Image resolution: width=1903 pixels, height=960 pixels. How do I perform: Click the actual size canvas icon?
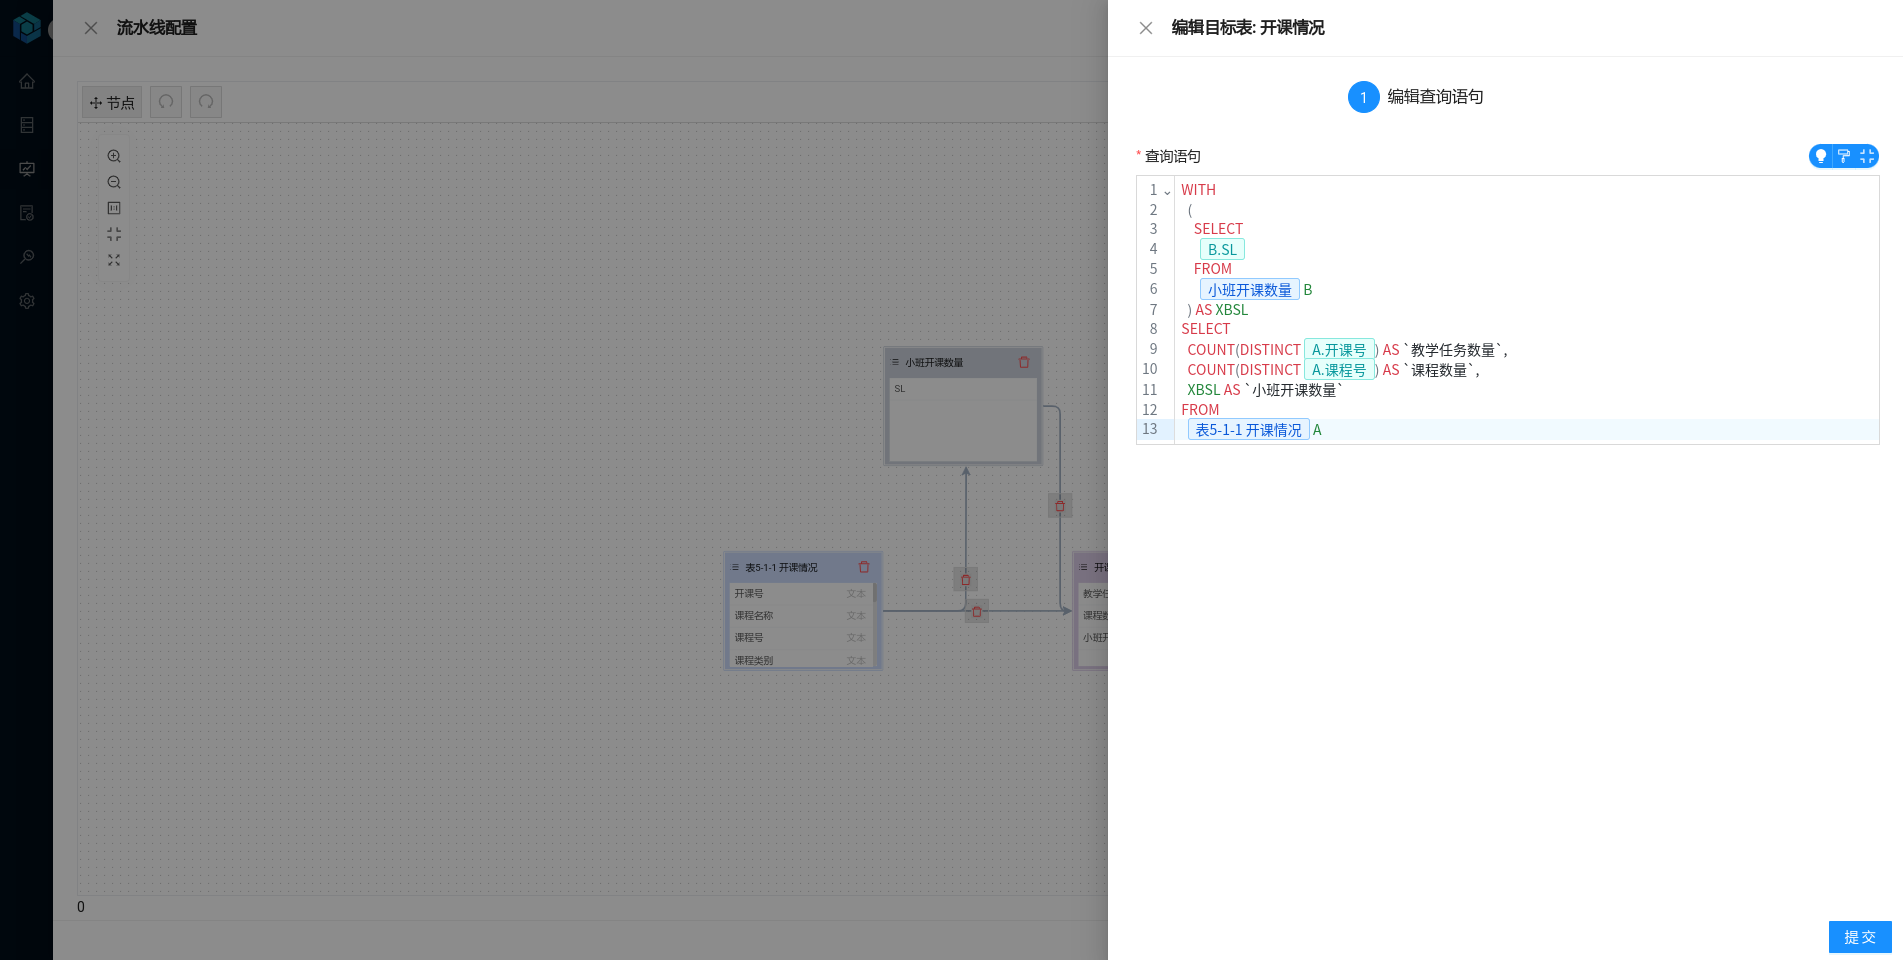[114, 208]
